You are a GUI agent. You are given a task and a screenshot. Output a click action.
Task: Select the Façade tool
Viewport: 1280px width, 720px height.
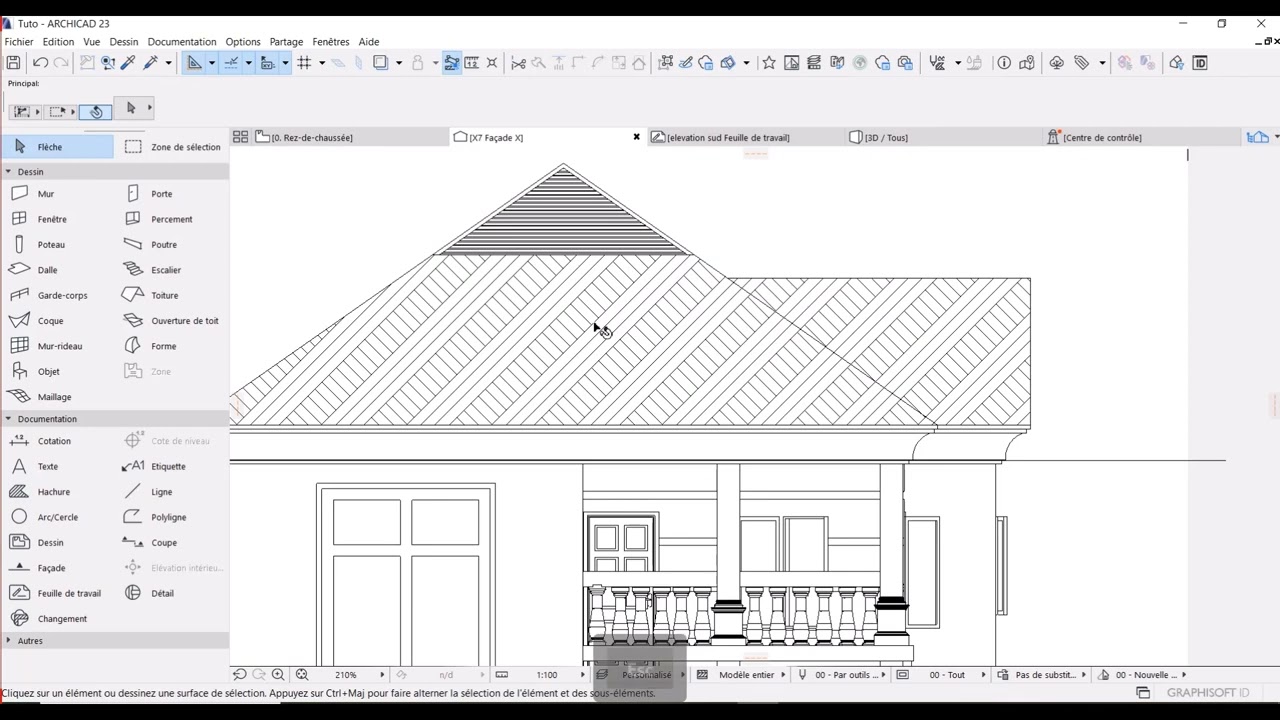[x=57, y=568]
